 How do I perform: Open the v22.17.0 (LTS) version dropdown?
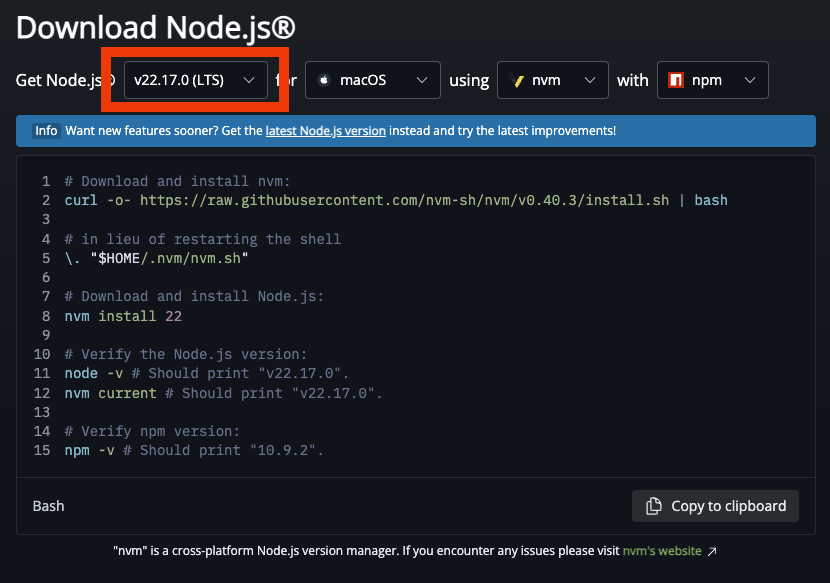(x=196, y=80)
